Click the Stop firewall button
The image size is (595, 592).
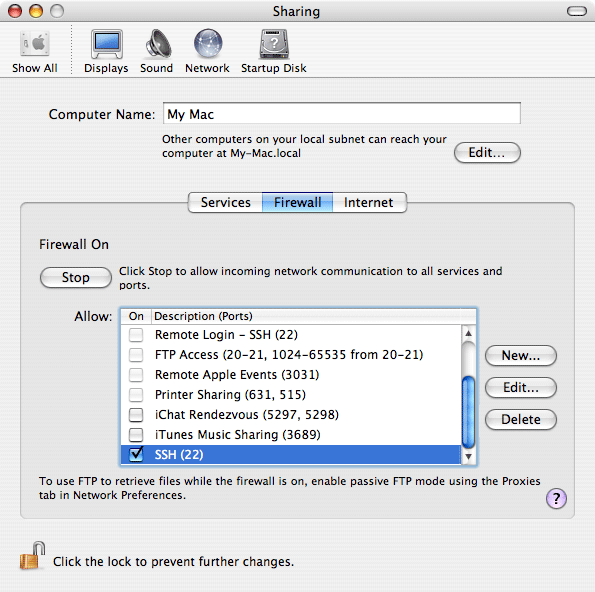click(x=76, y=277)
